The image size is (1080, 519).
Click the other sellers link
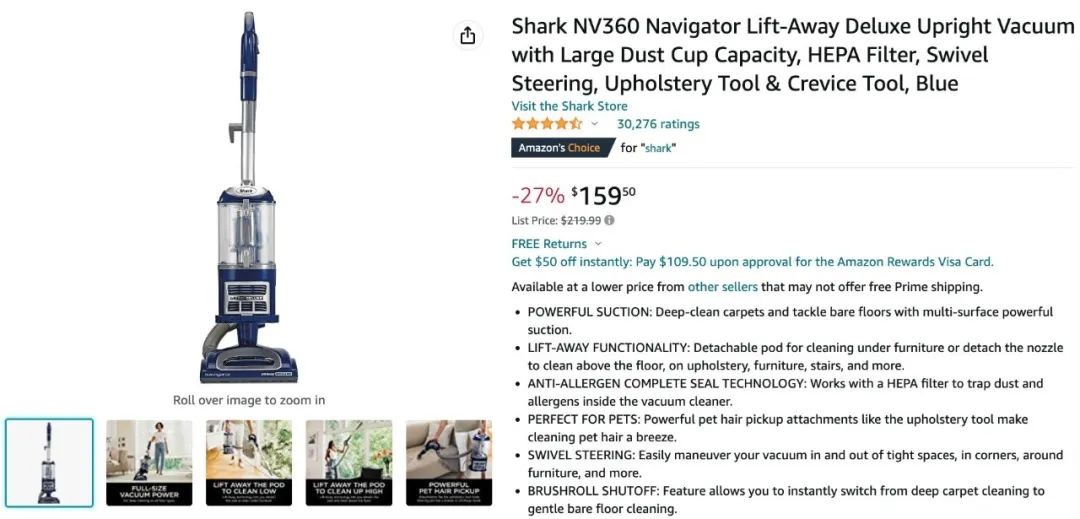(723, 287)
